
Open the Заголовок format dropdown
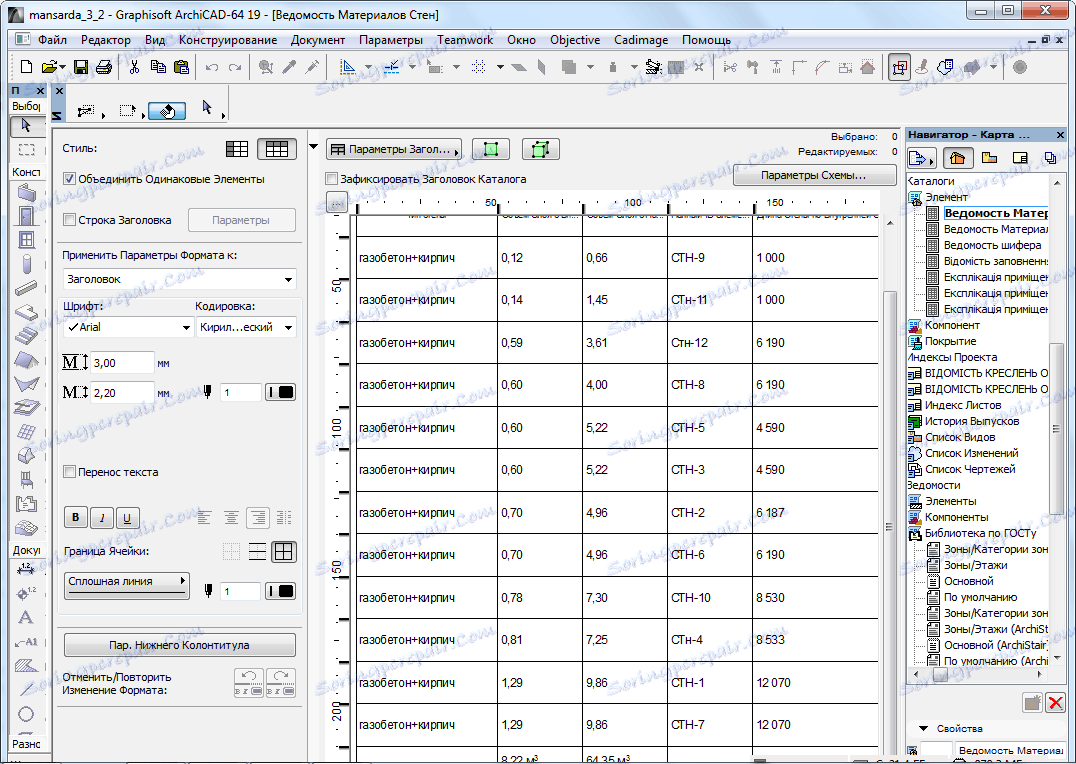tap(180, 280)
